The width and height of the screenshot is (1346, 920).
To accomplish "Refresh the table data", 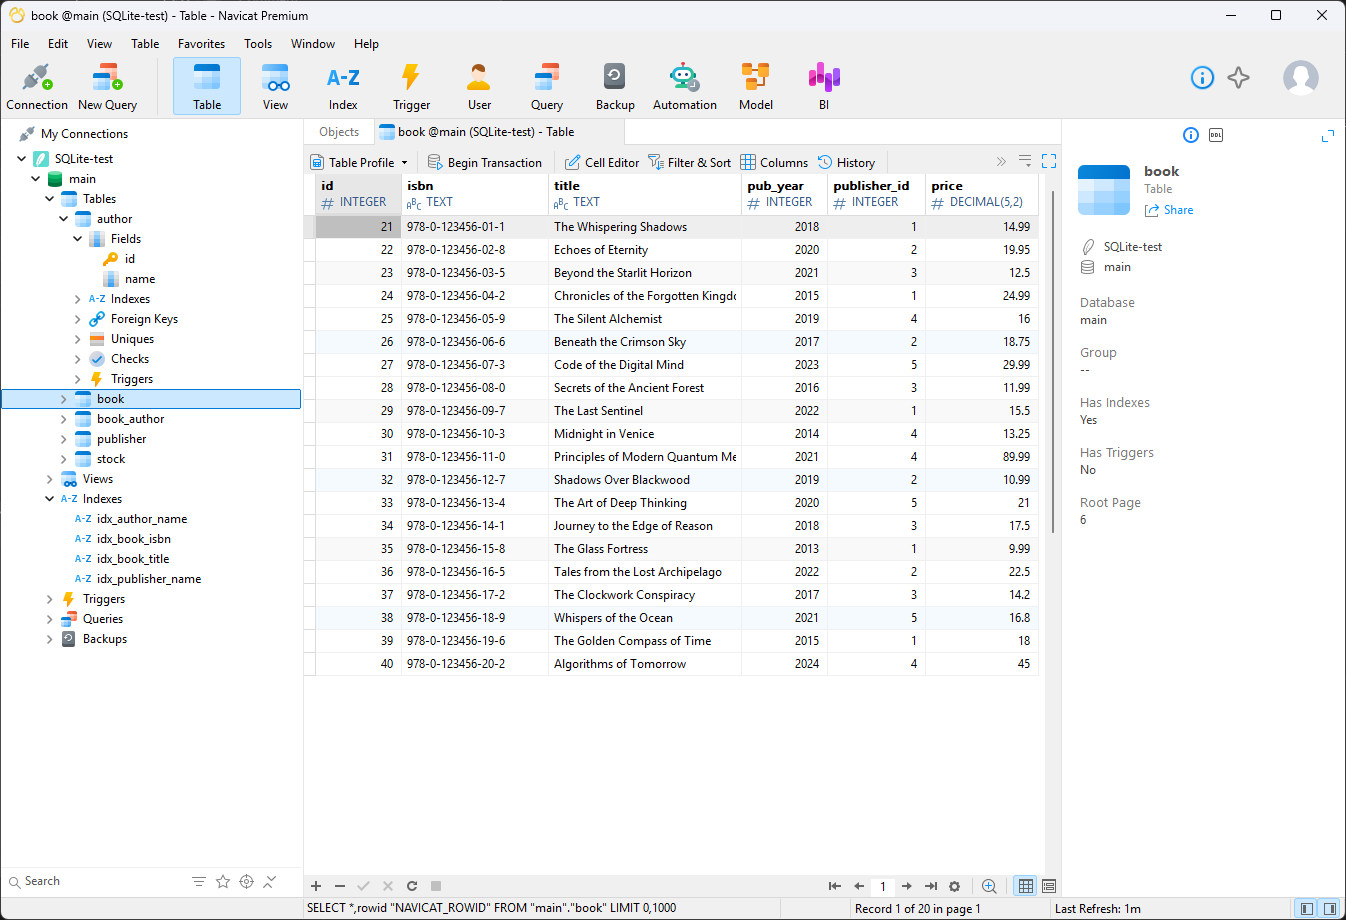I will (412, 886).
